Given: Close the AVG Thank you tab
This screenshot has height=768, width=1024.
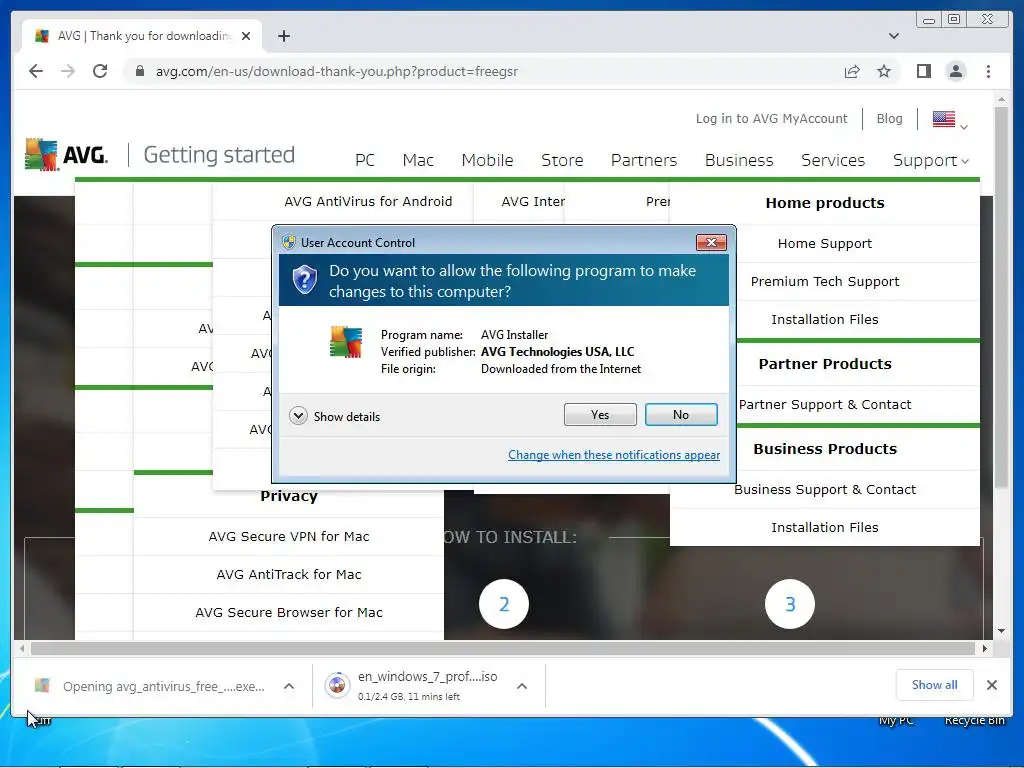Looking at the screenshot, I should pyautogui.click(x=246, y=36).
